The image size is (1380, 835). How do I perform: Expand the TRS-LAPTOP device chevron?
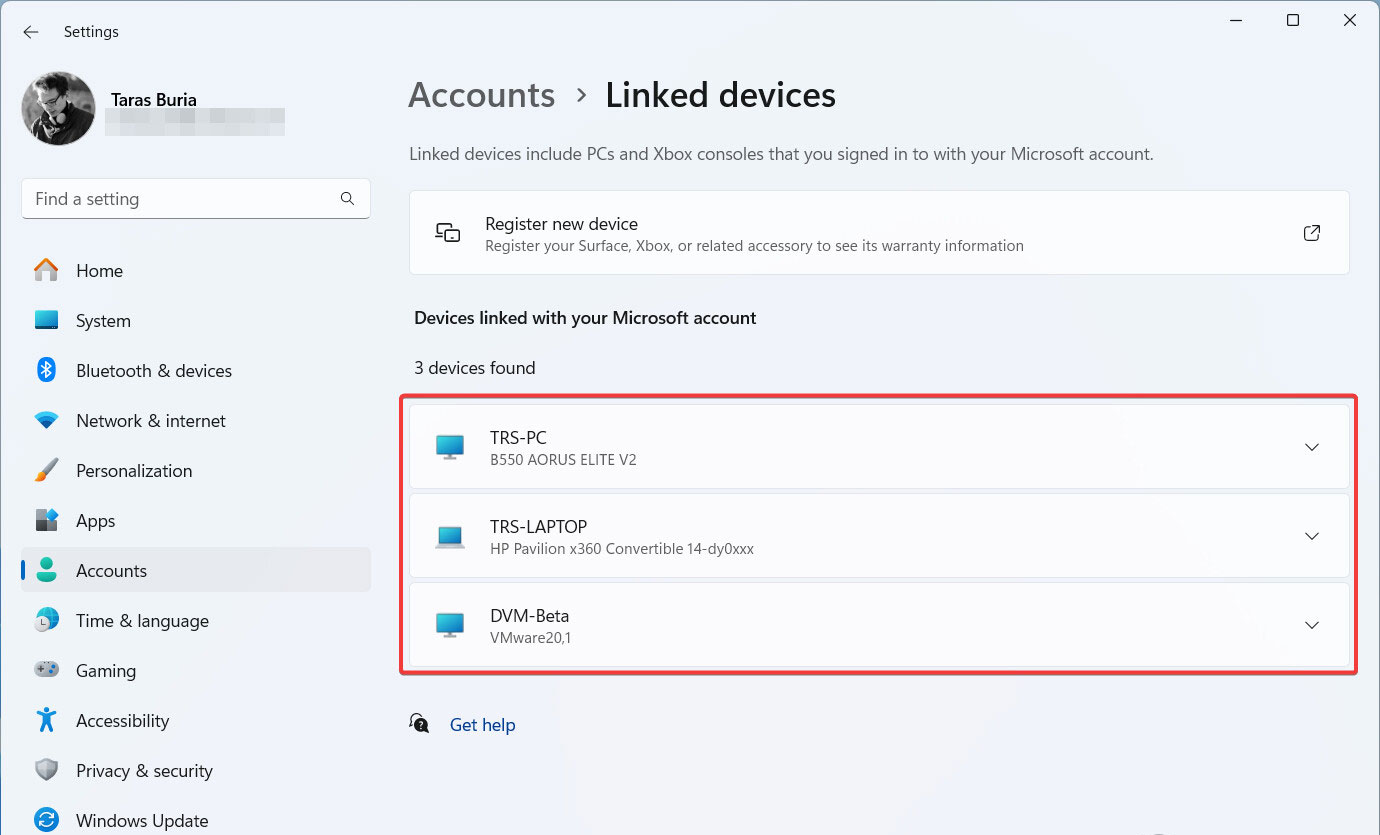point(1312,536)
